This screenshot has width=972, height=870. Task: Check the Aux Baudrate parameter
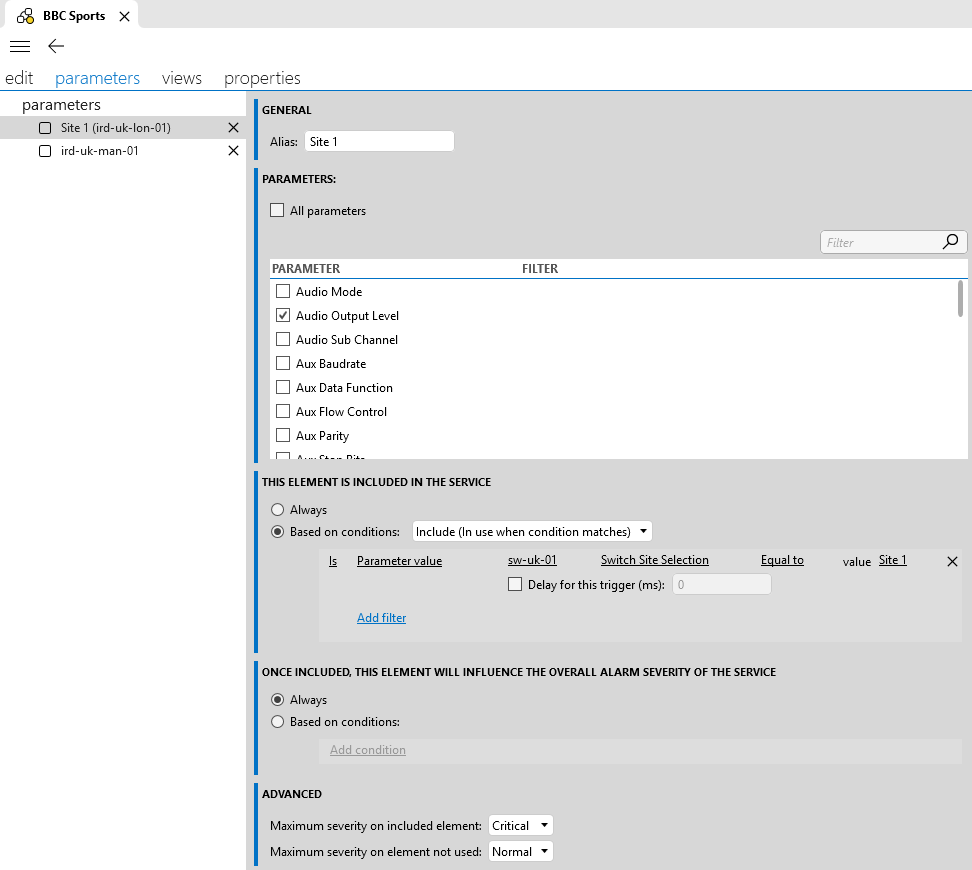(283, 363)
